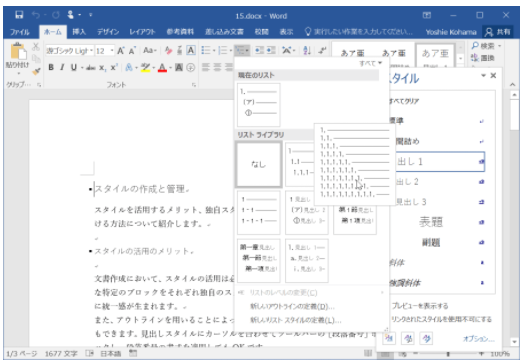
Task: Click the 共有 share button
Action: pos(498,32)
